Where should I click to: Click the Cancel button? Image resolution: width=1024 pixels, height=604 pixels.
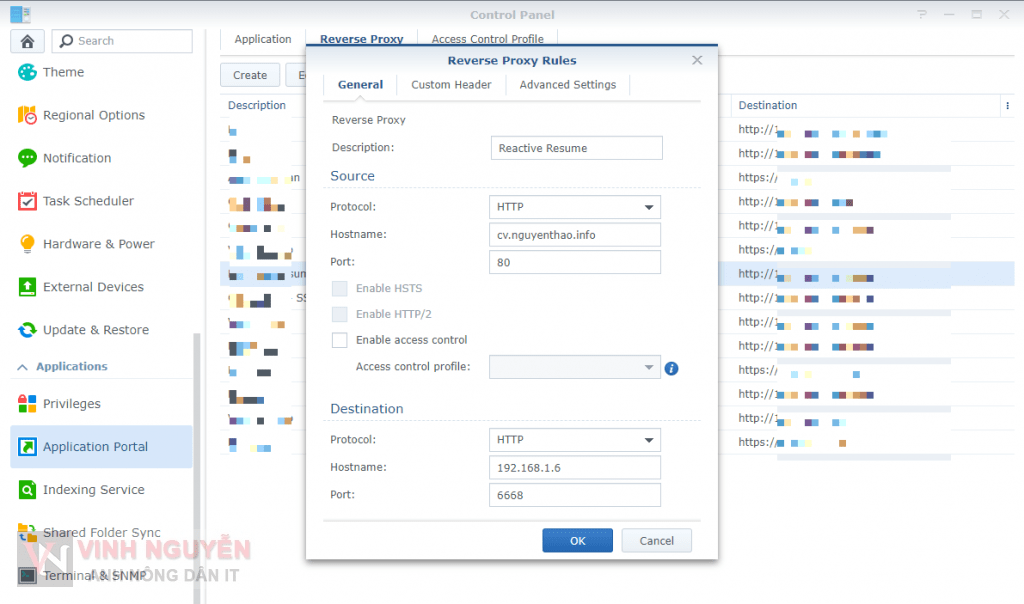click(x=656, y=541)
